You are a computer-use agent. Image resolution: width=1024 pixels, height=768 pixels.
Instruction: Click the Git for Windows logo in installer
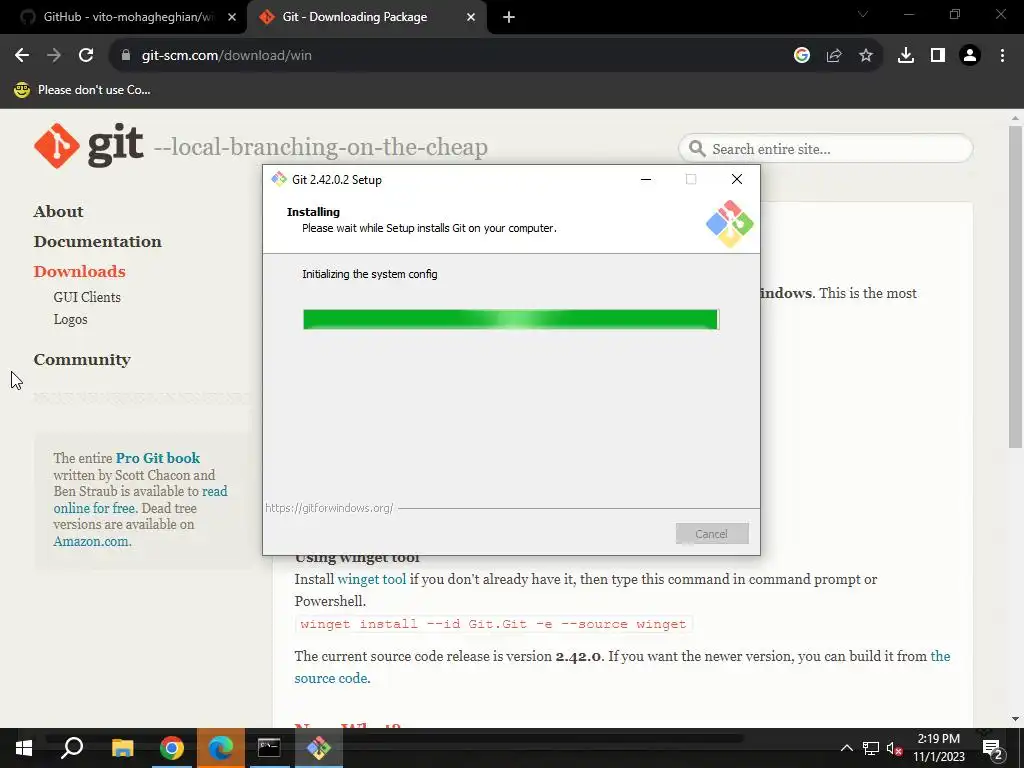729,224
